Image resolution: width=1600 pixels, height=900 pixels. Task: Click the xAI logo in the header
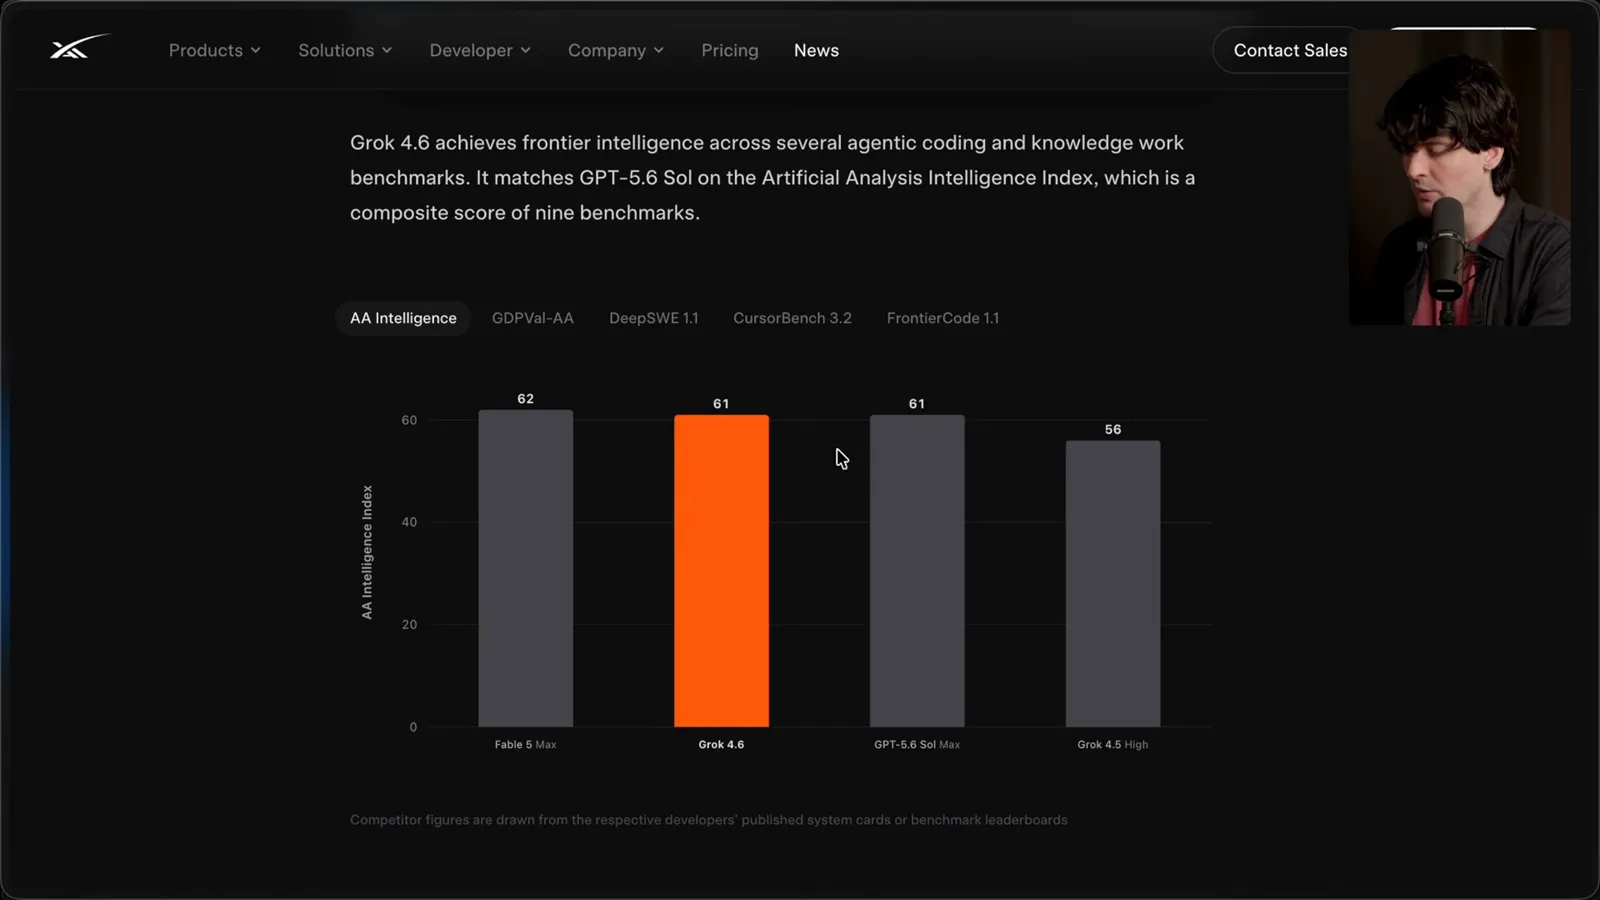(x=79, y=47)
